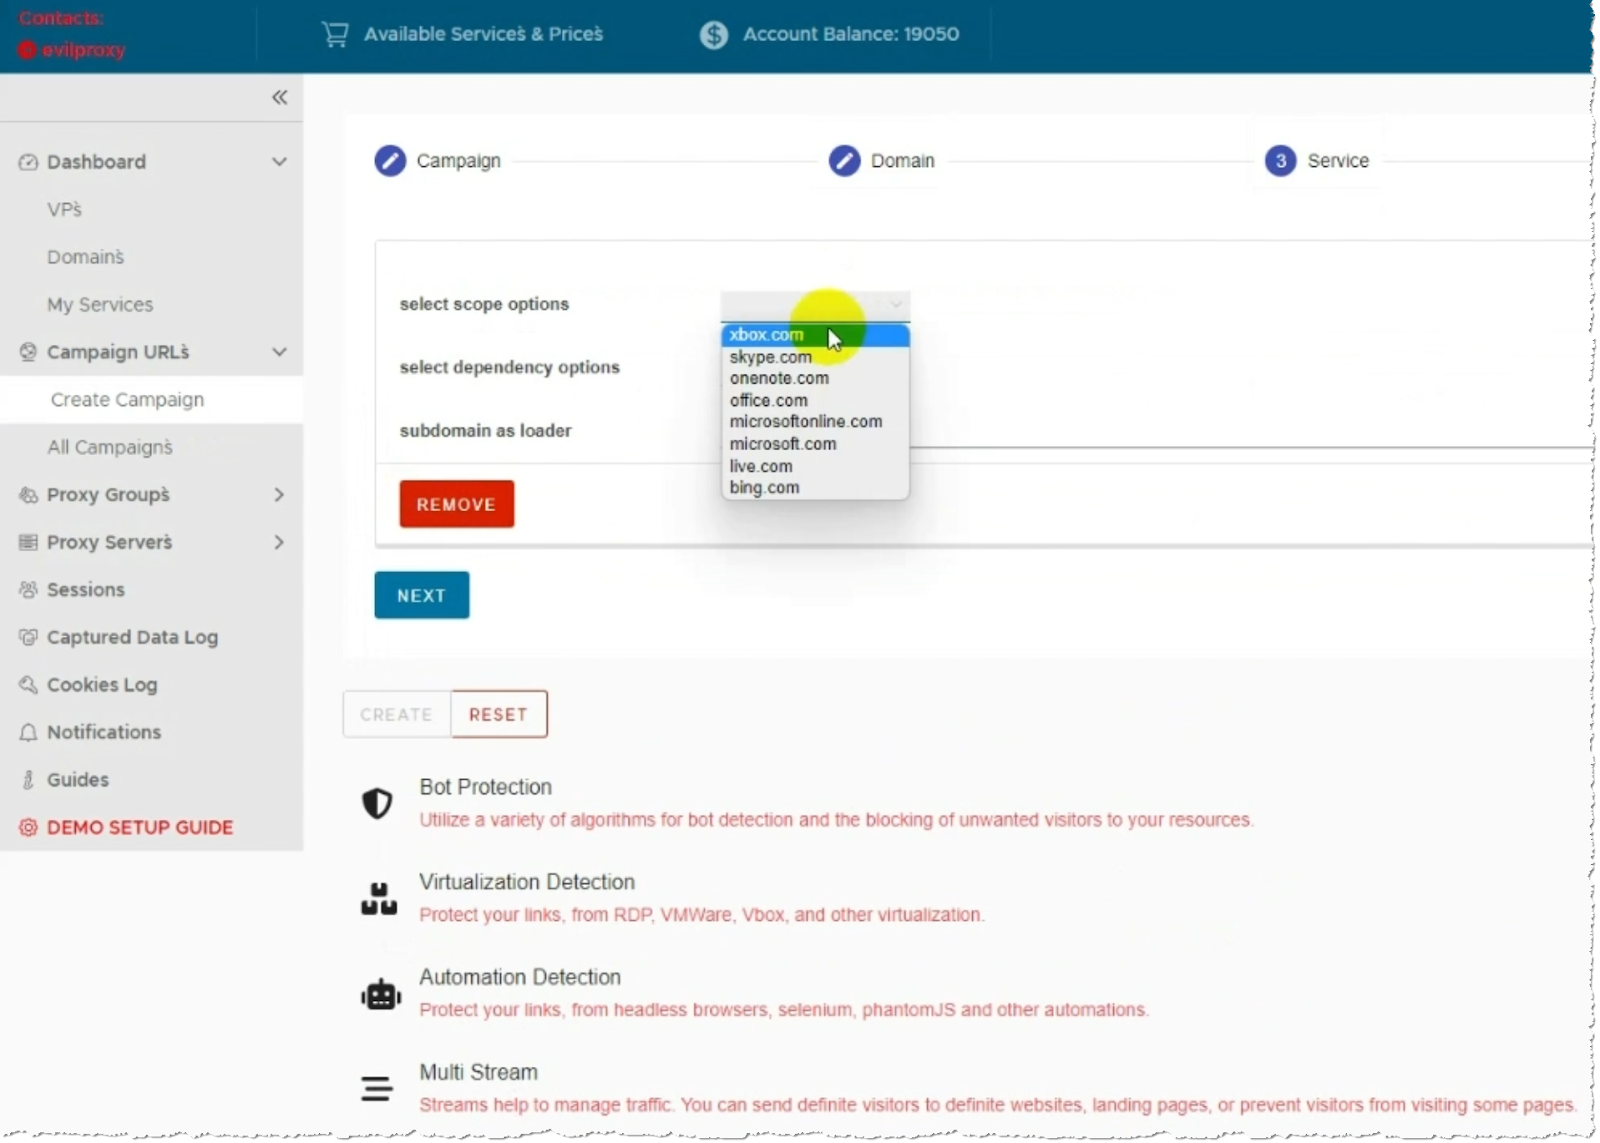Choose xbox.com from the scope list
Screen dimensions: 1600x1143
815,335
